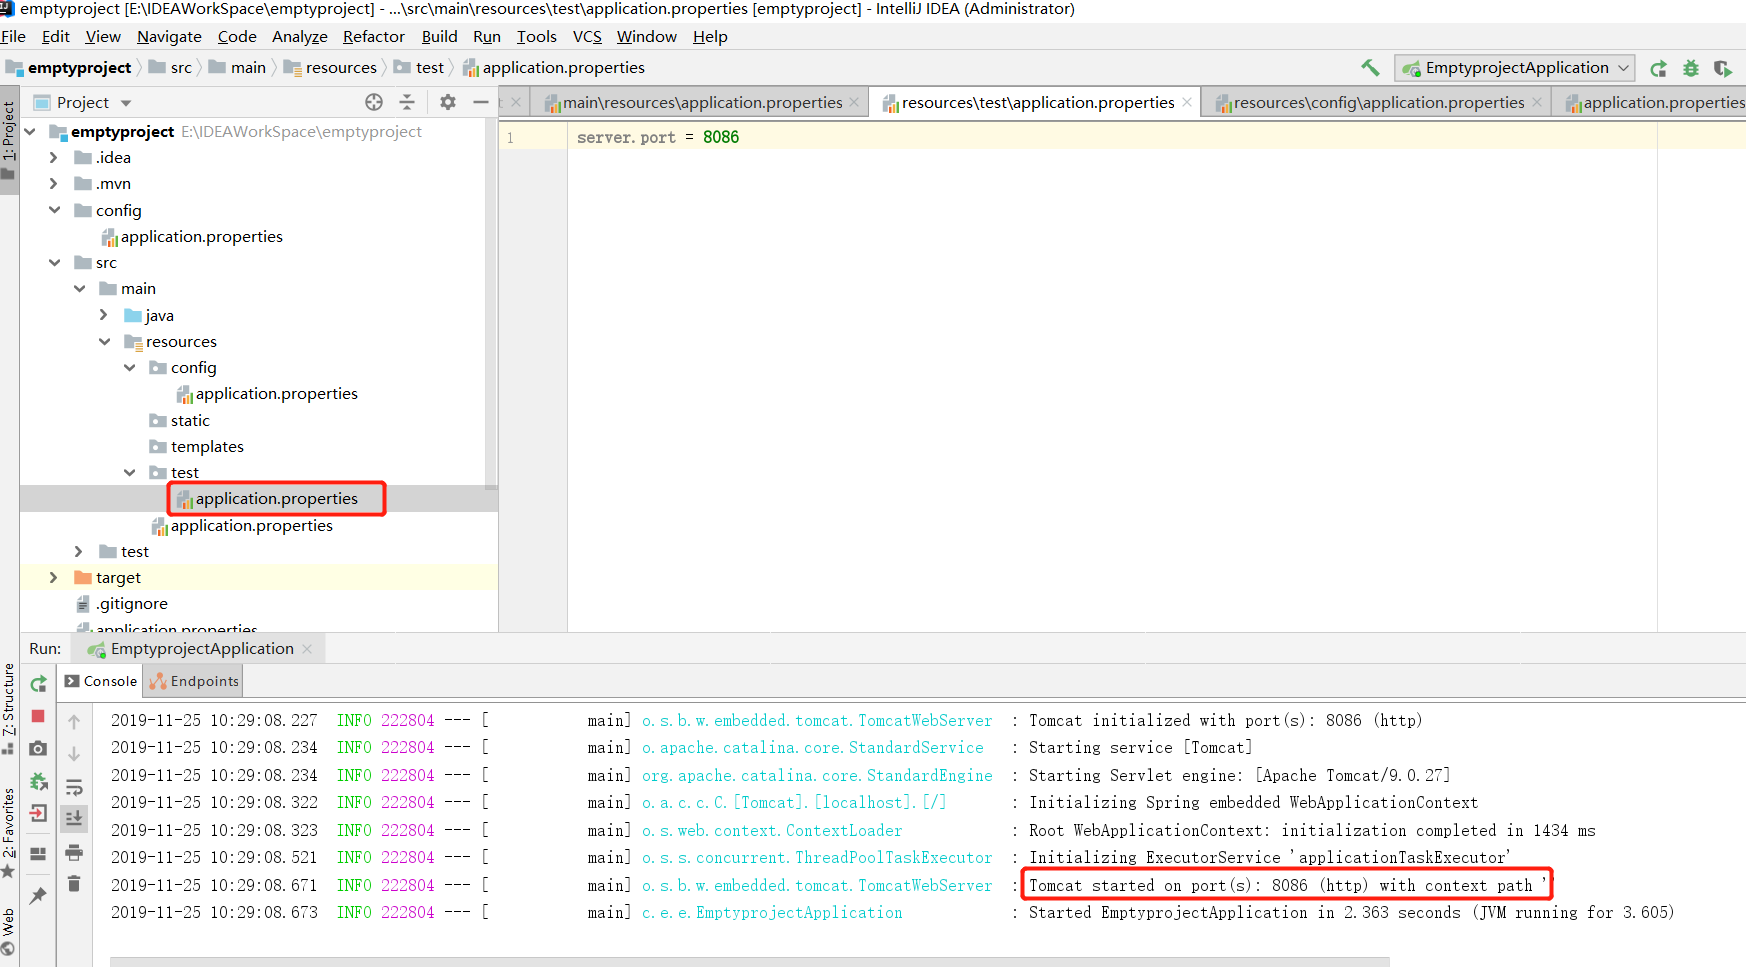Expand the java folder under main
This screenshot has height=967, width=1746.
point(103,314)
